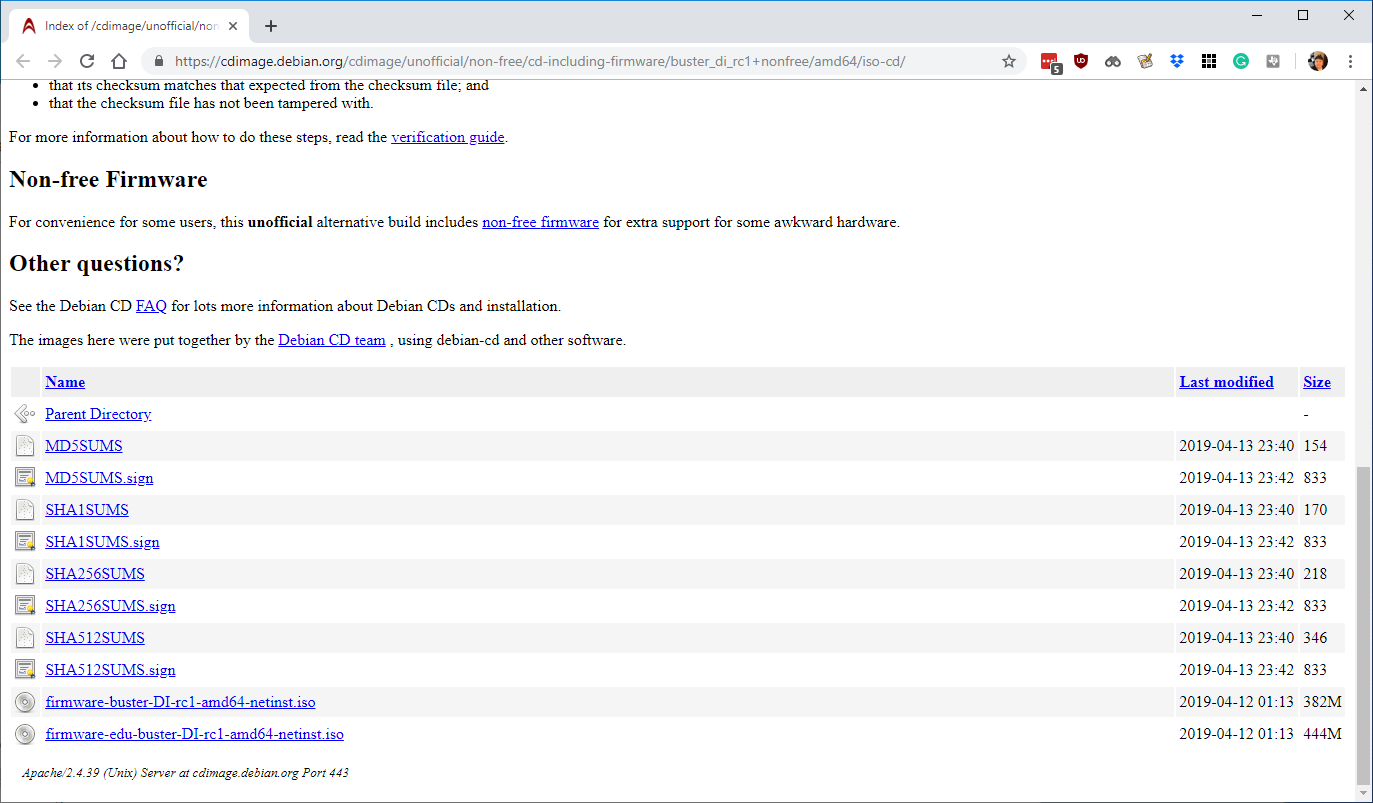Viewport: 1373px width, 803px height.
Task: Sort the listing by Size
Action: point(1317,382)
